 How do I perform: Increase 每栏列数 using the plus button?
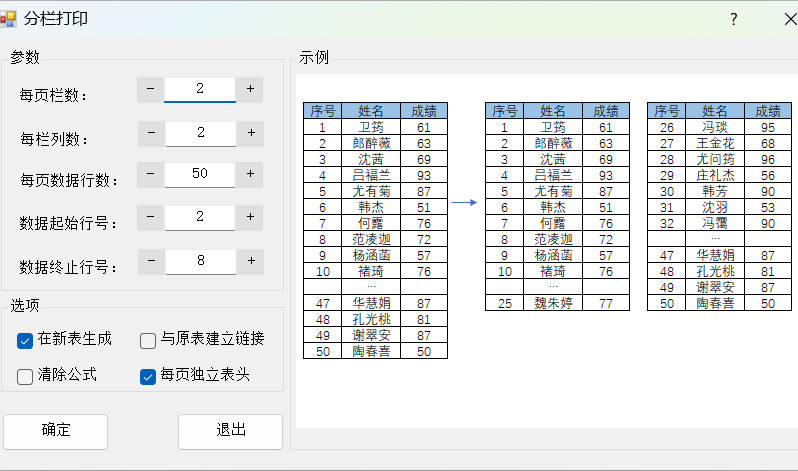[250, 133]
